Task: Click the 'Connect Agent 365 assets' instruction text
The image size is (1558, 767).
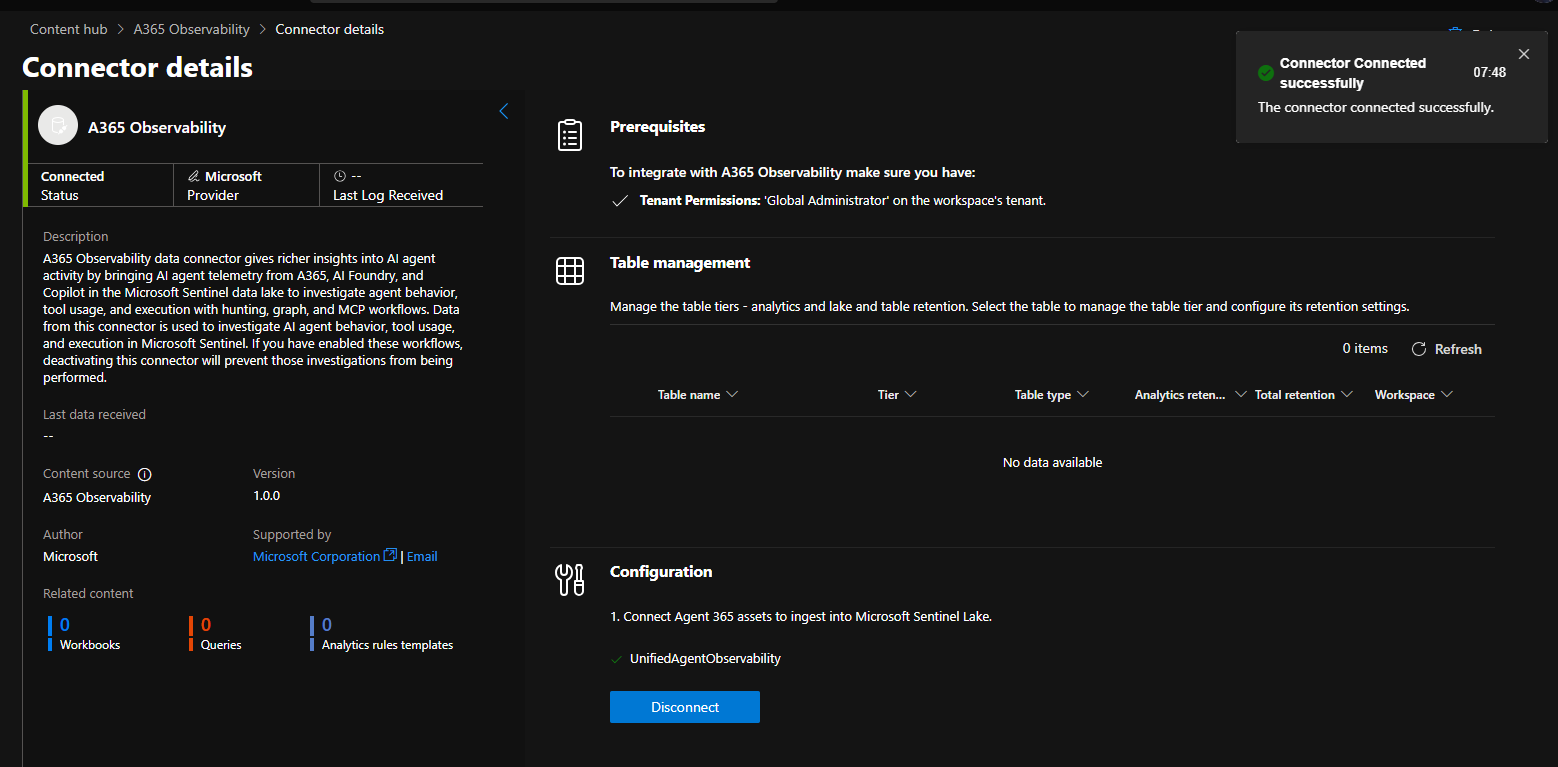Action: (801, 617)
